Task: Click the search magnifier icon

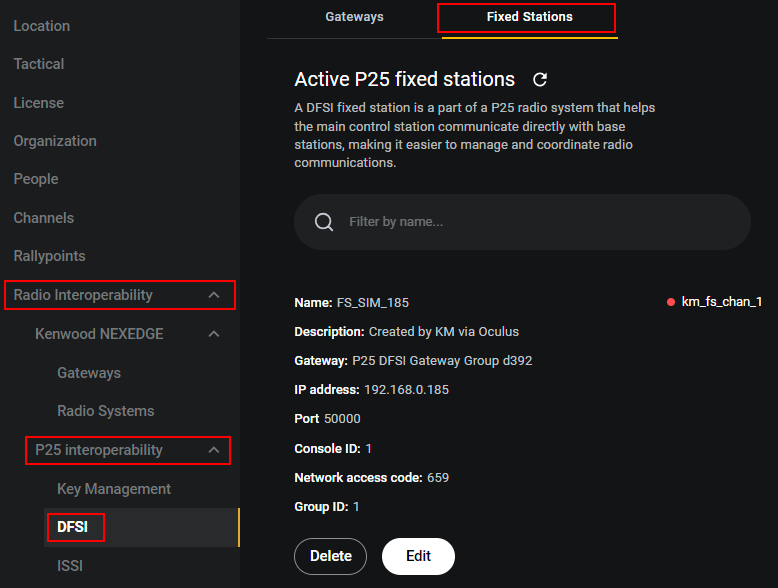Action: [x=324, y=222]
